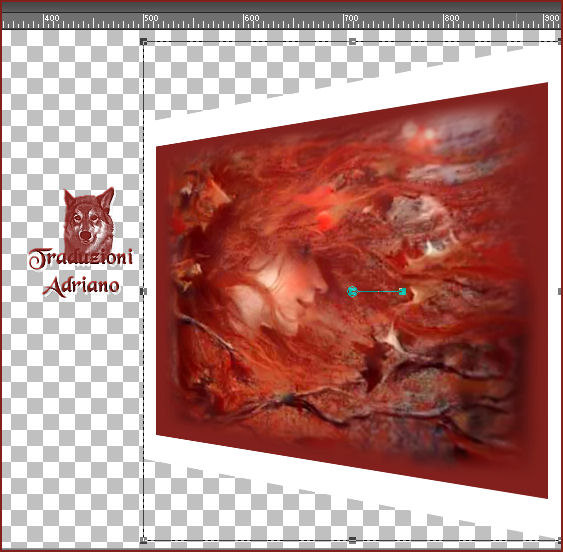Image resolution: width=563 pixels, height=552 pixels.
Task: Click the transparent canvas below the watermark
Action: point(72,413)
